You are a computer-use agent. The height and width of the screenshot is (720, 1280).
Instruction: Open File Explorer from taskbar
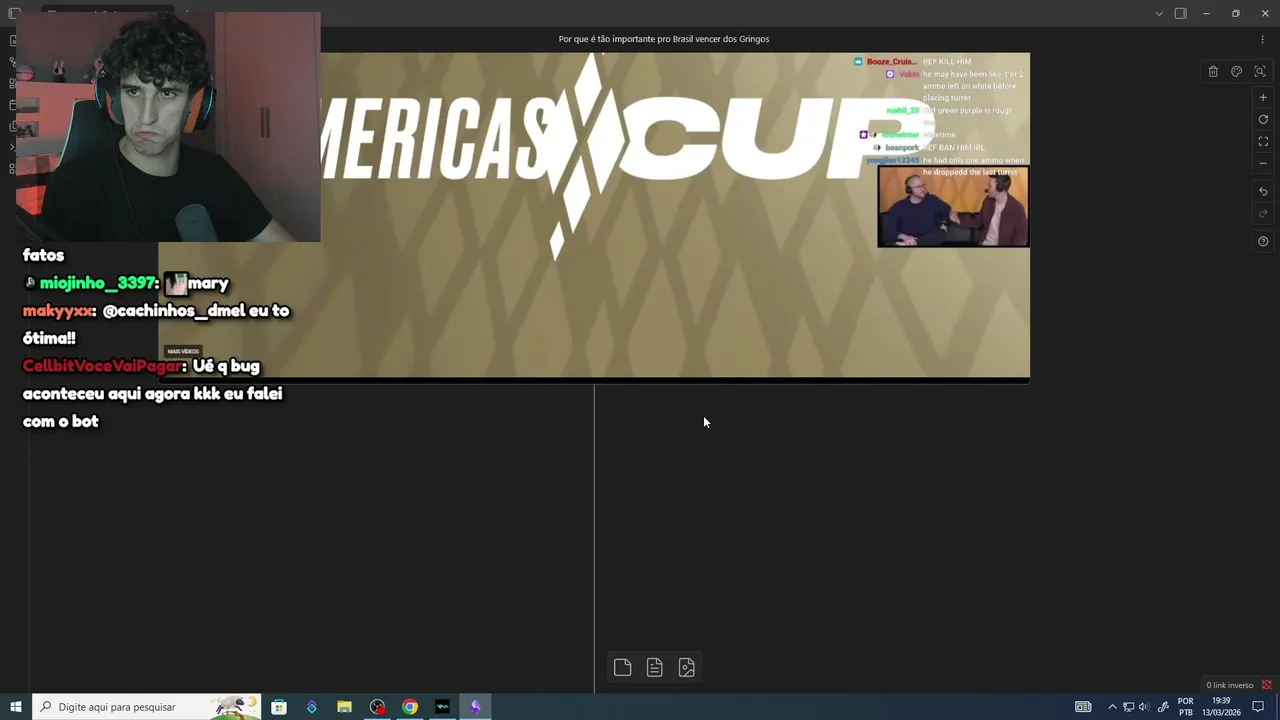click(x=344, y=707)
